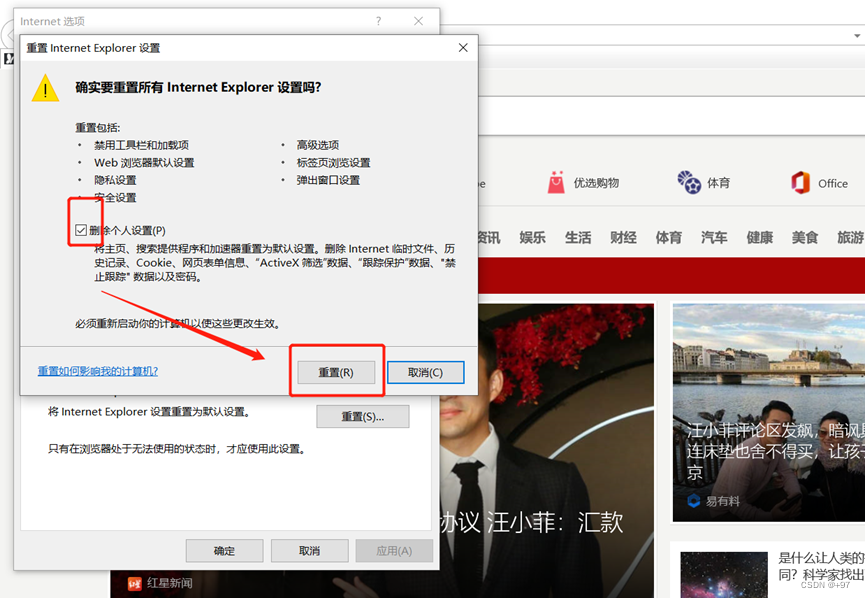Viewport: 865px width, 598px height.
Task: Open the nebula thumbnail of science article
Action: [724, 574]
